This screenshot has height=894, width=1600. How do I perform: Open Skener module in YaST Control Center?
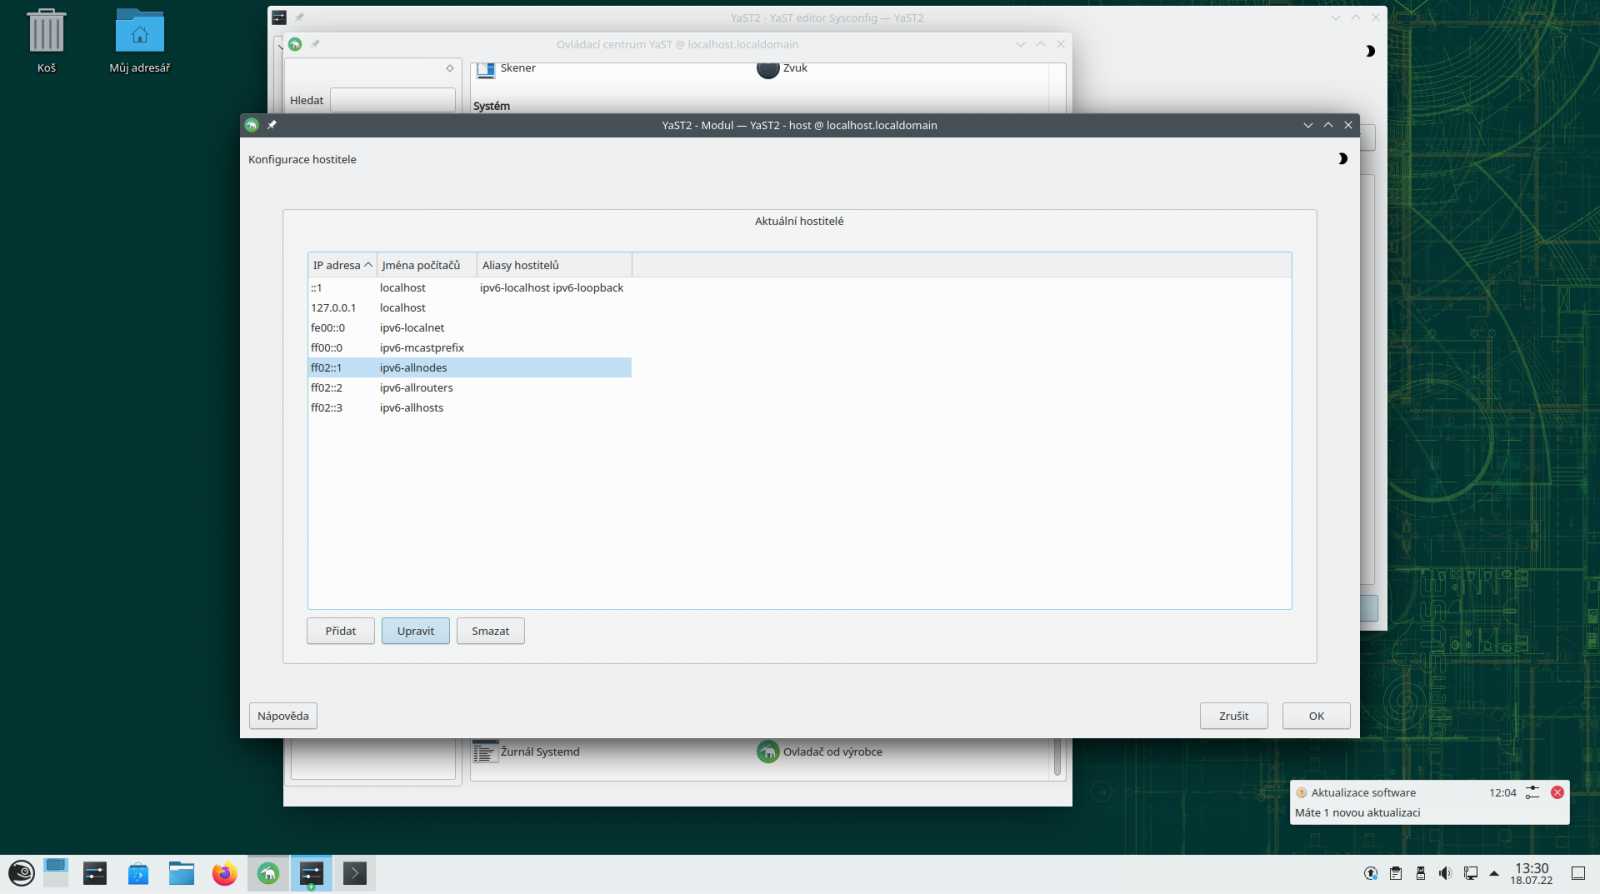507,68
